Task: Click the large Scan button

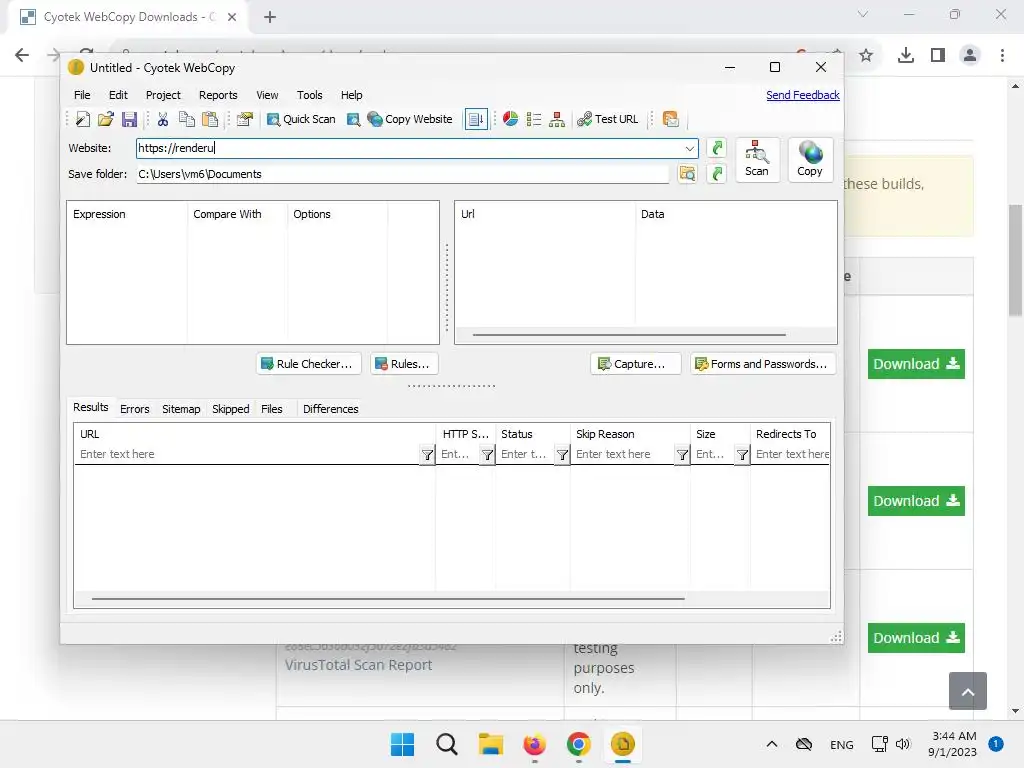Action: click(x=757, y=159)
